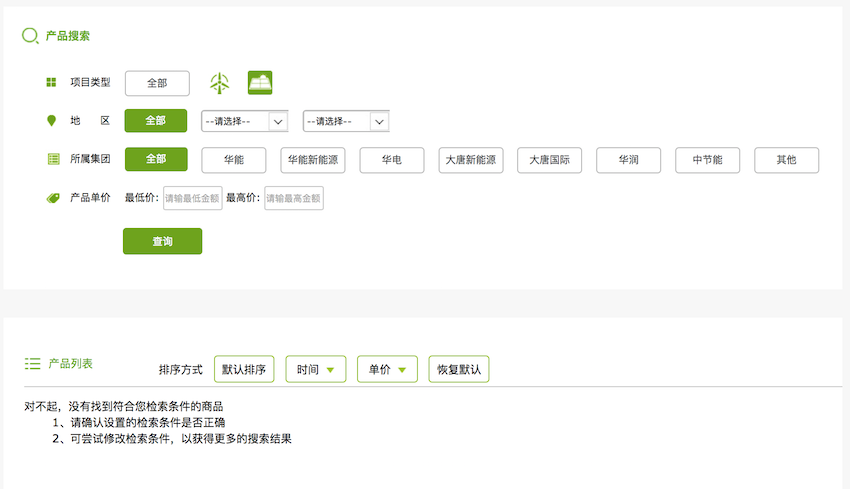
Task: Click the message 对不起，没有找到符合您检索条件的商品
Action: pos(124,406)
